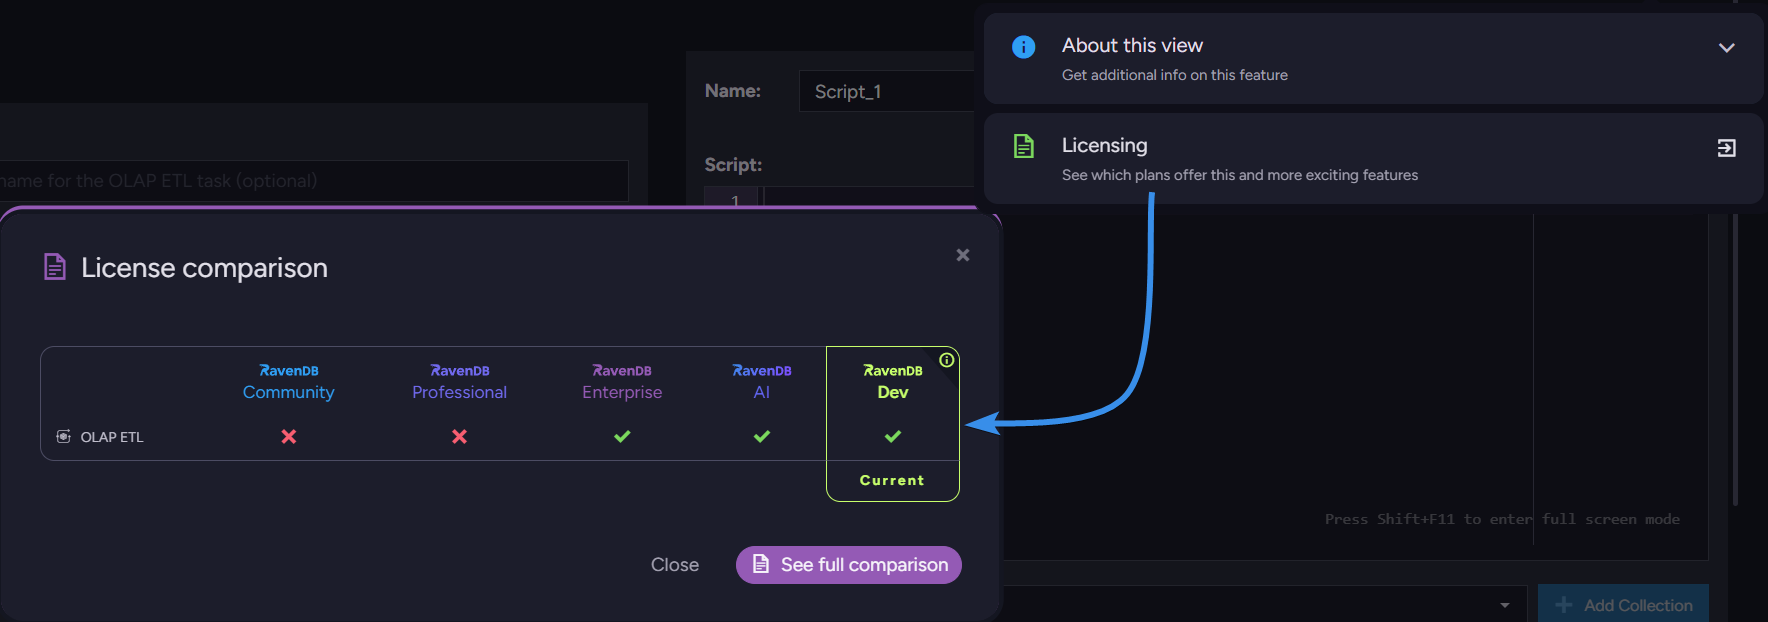Expand the About this view panel chevron

pos(1727,48)
